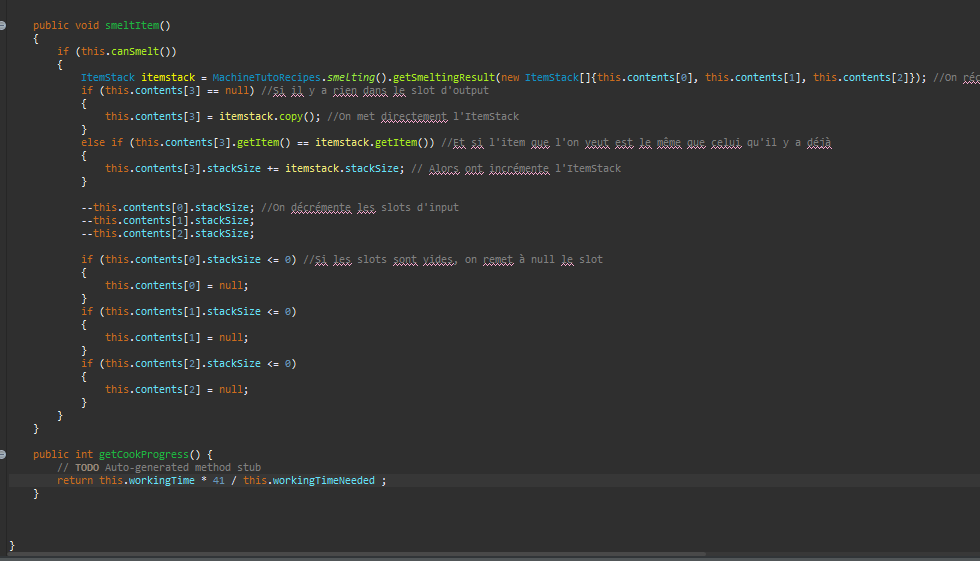Click the final closing brace of class

12,545
